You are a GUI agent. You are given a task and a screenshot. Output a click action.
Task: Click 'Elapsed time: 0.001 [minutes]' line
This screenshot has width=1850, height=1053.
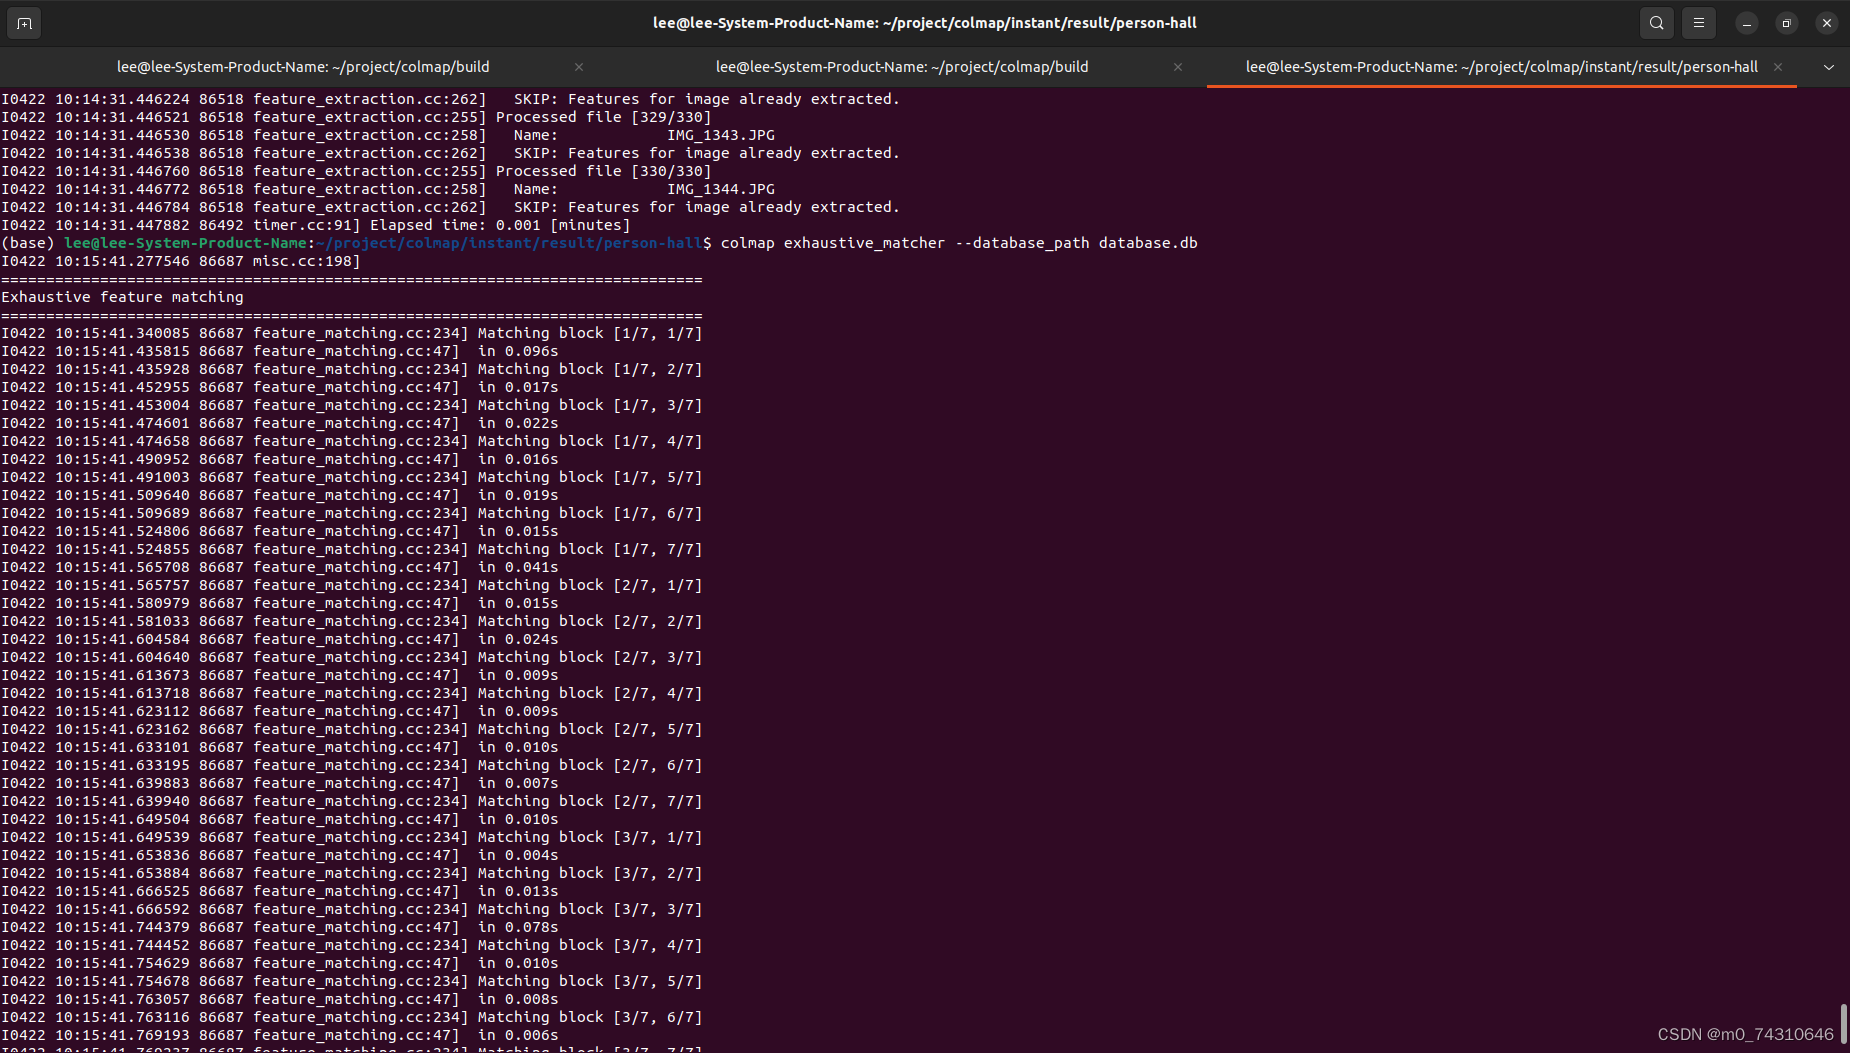tap(316, 225)
